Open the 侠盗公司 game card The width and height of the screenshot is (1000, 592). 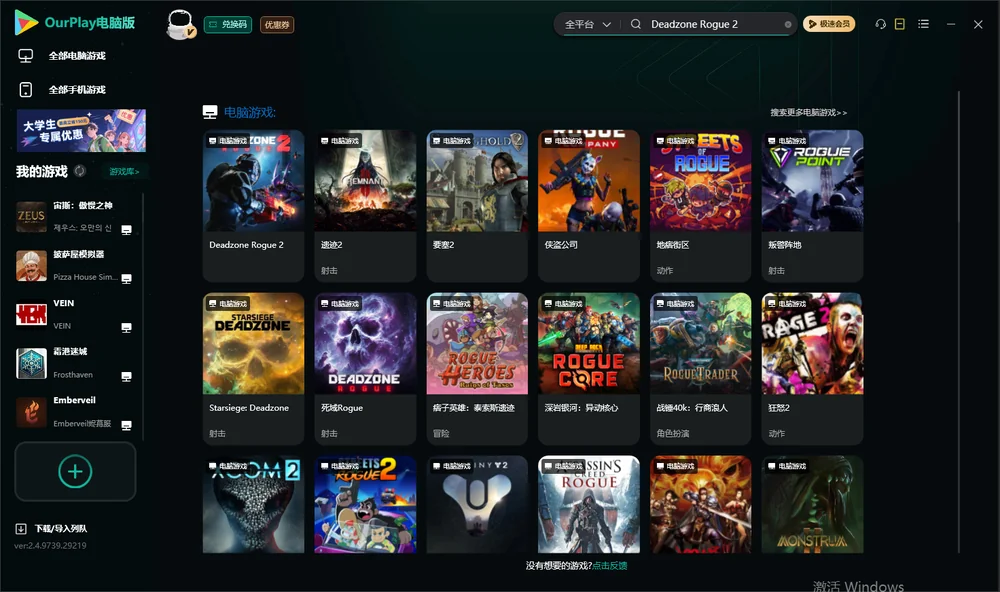[x=589, y=205]
